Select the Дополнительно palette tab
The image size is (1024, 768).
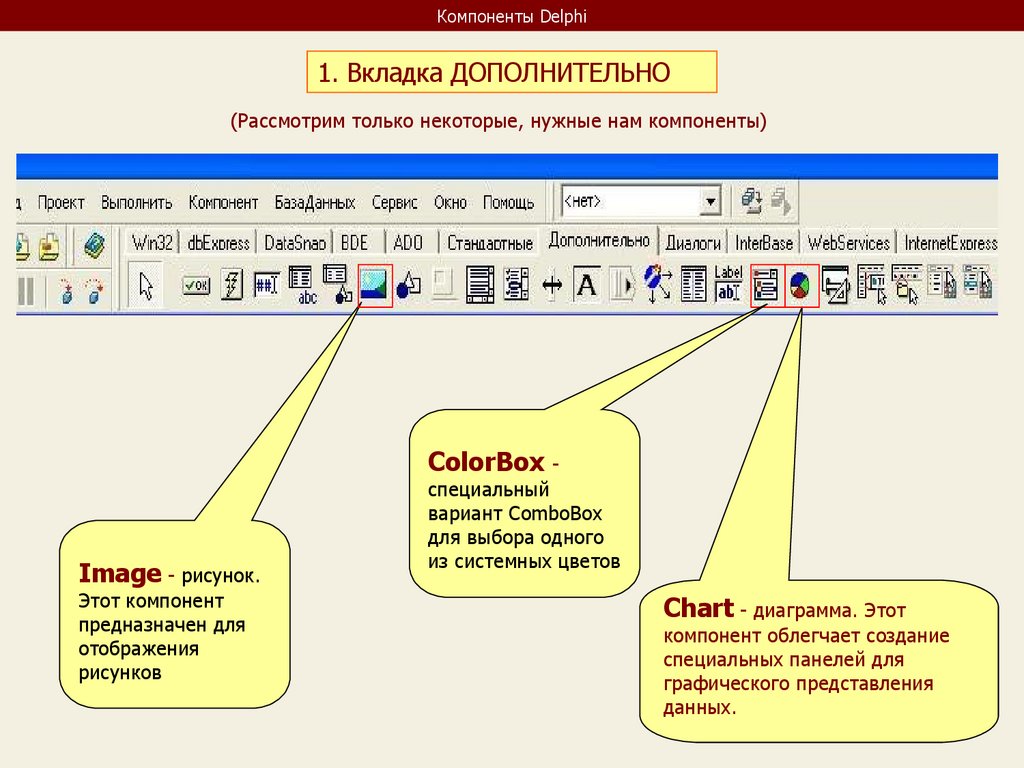(x=599, y=241)
